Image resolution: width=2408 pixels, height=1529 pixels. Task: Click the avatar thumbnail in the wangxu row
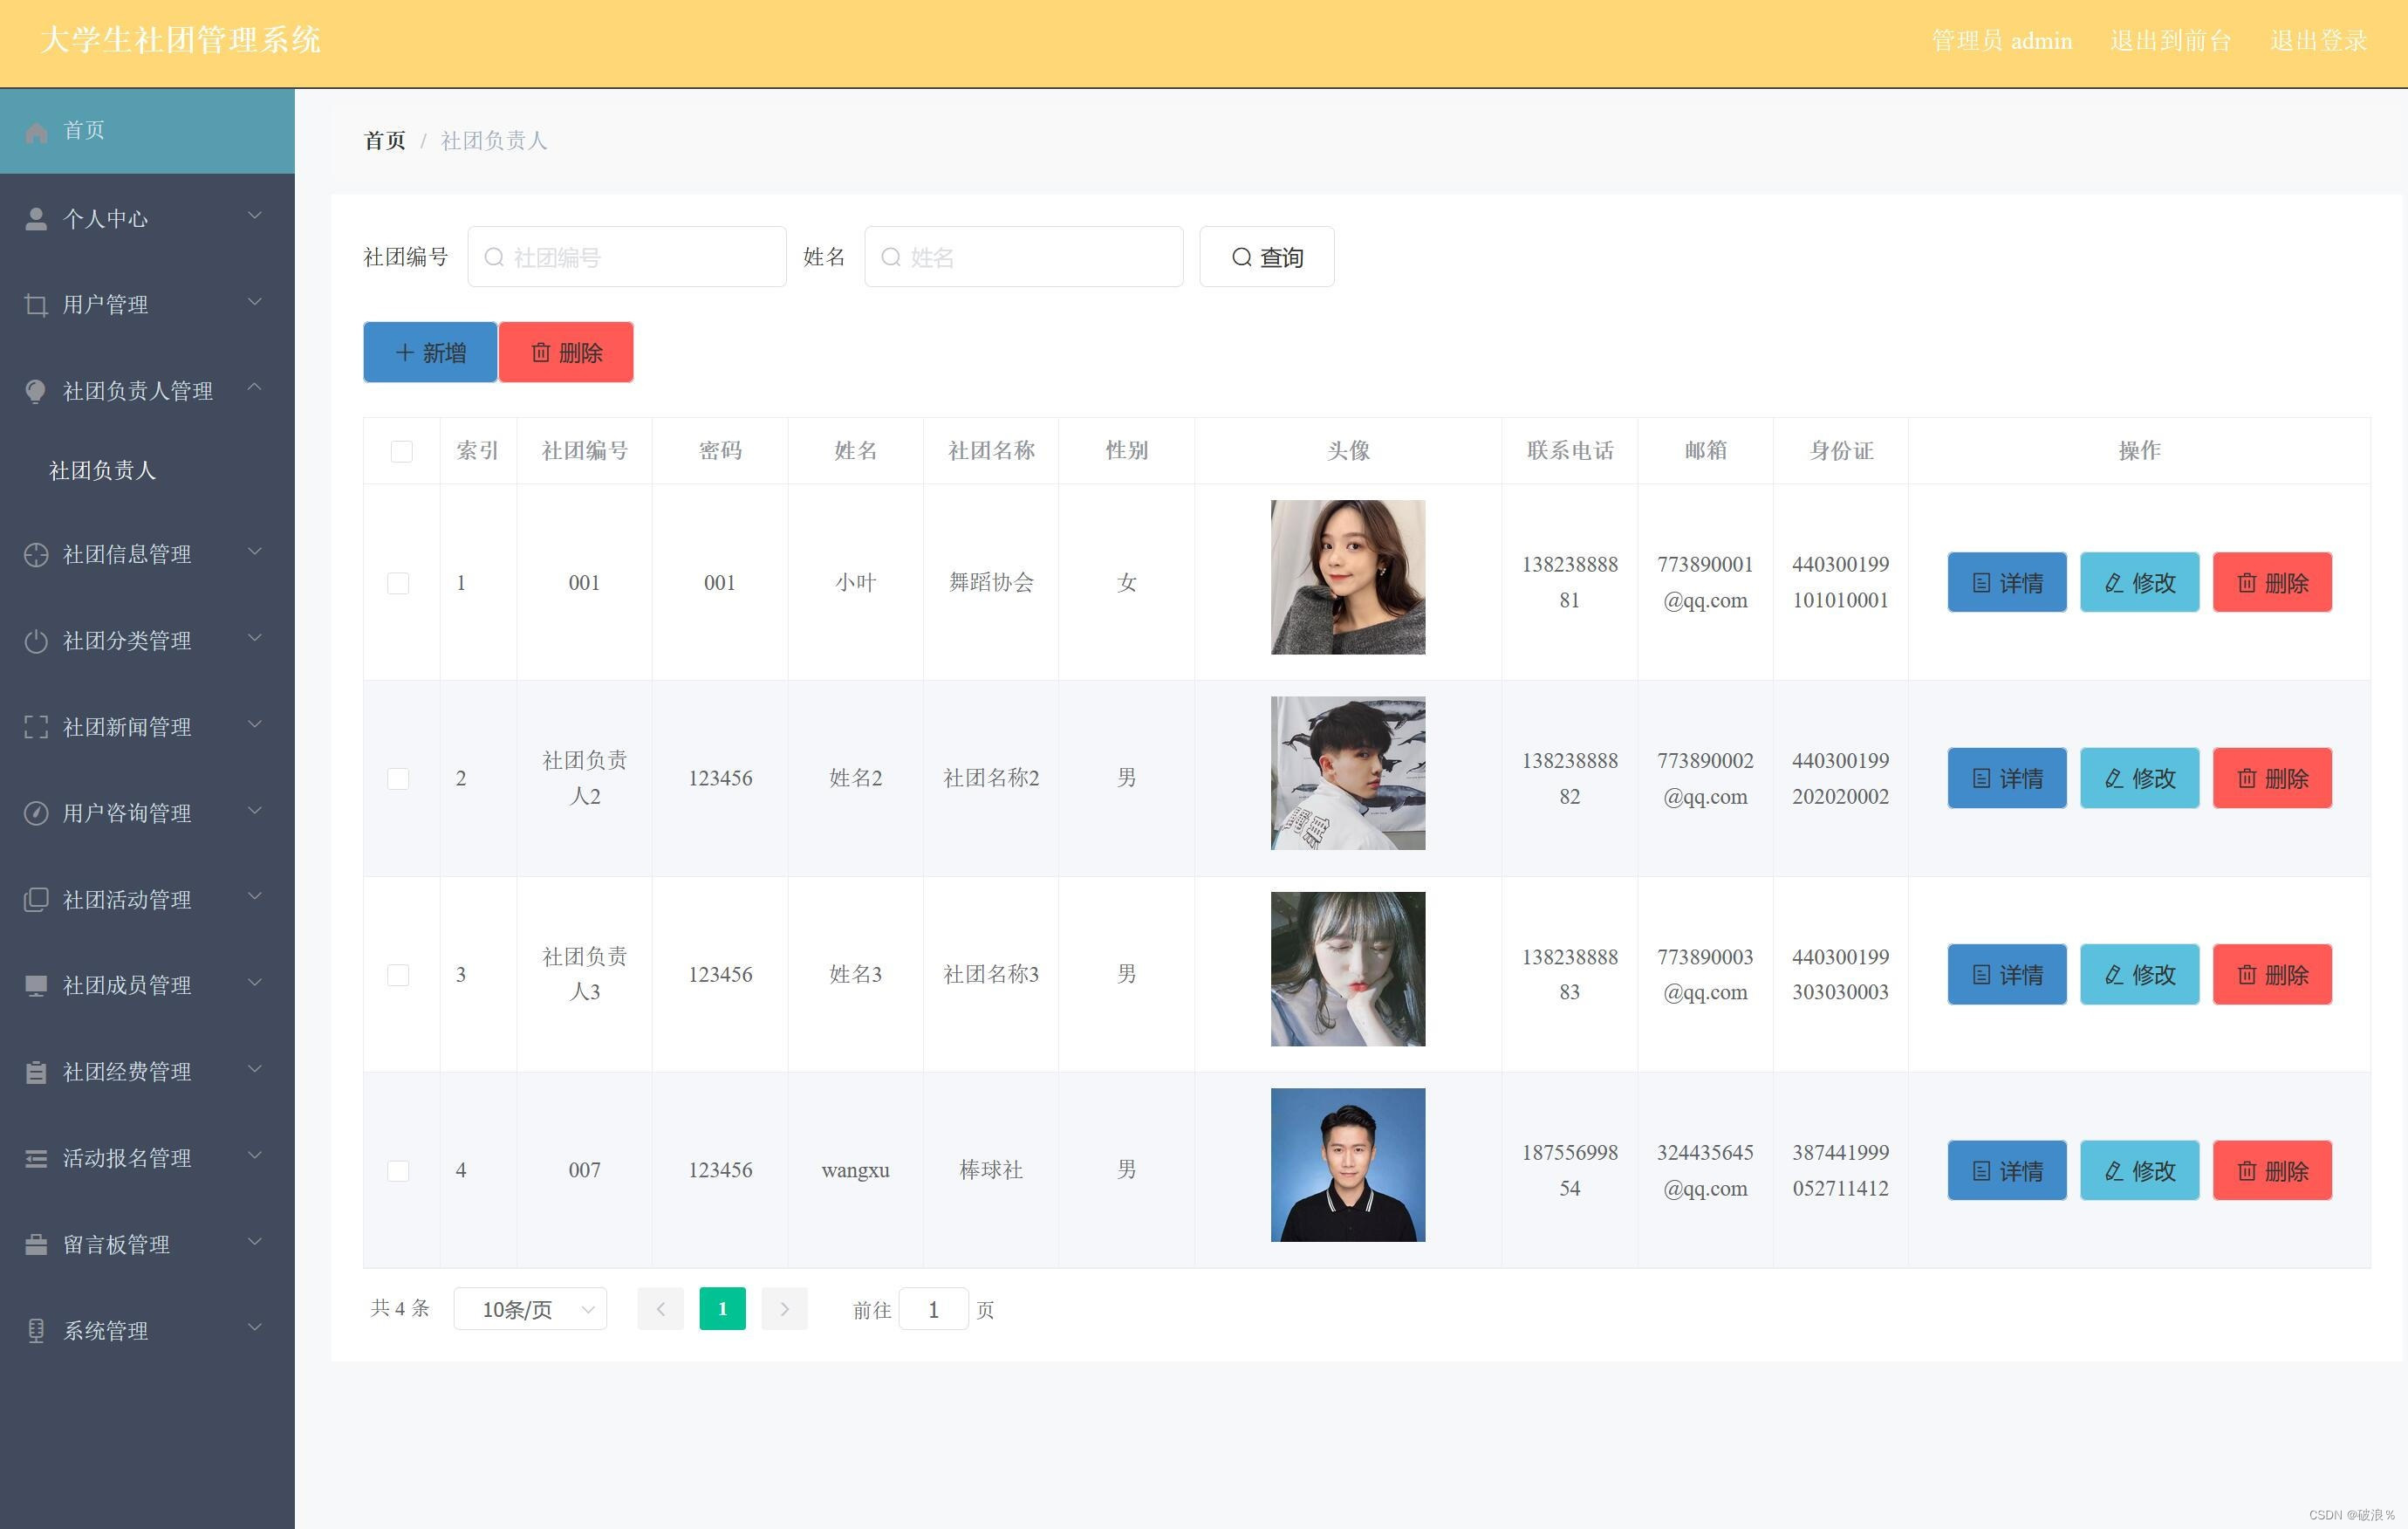(x=1347, y=1165)
